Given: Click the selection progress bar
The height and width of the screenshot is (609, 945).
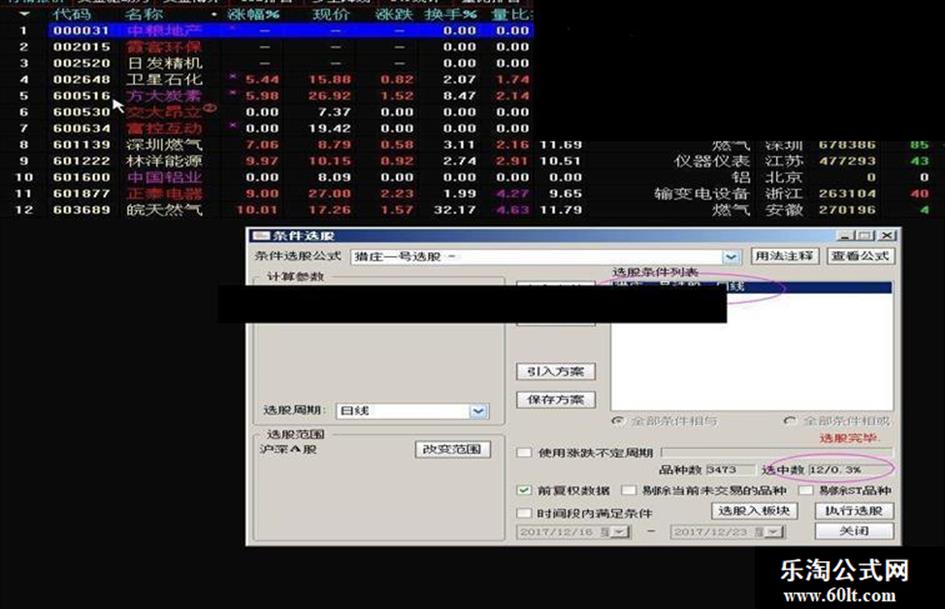Looking at the screenshot, I should [777, 452].
